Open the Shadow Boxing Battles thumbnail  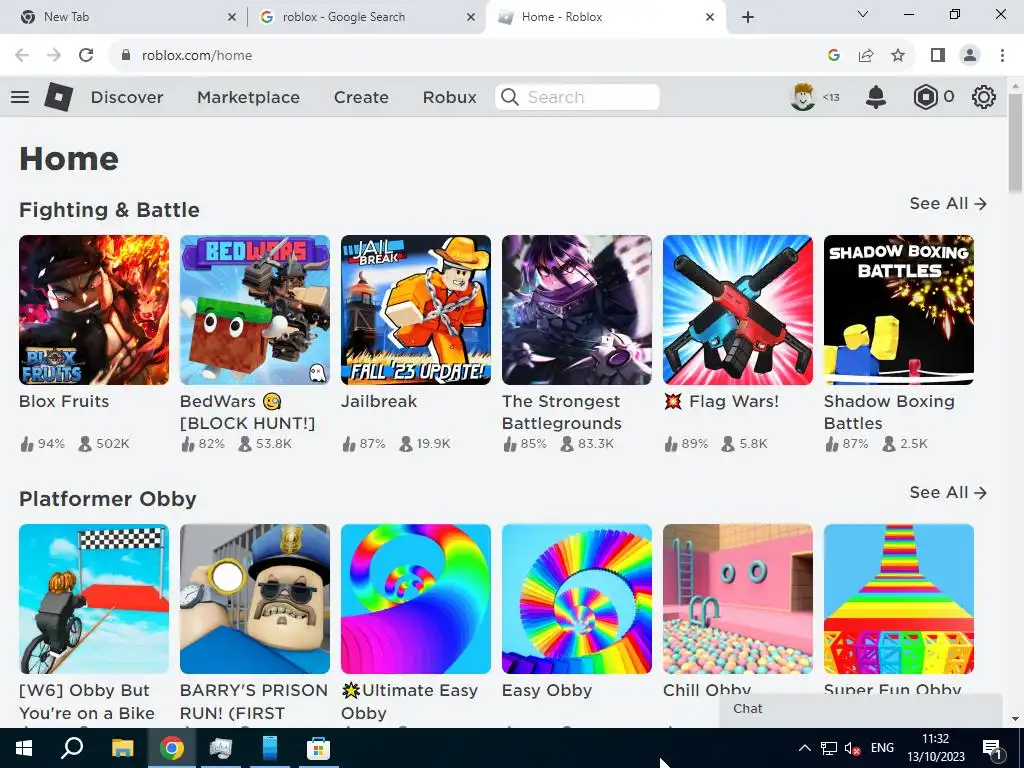[899, 310]
